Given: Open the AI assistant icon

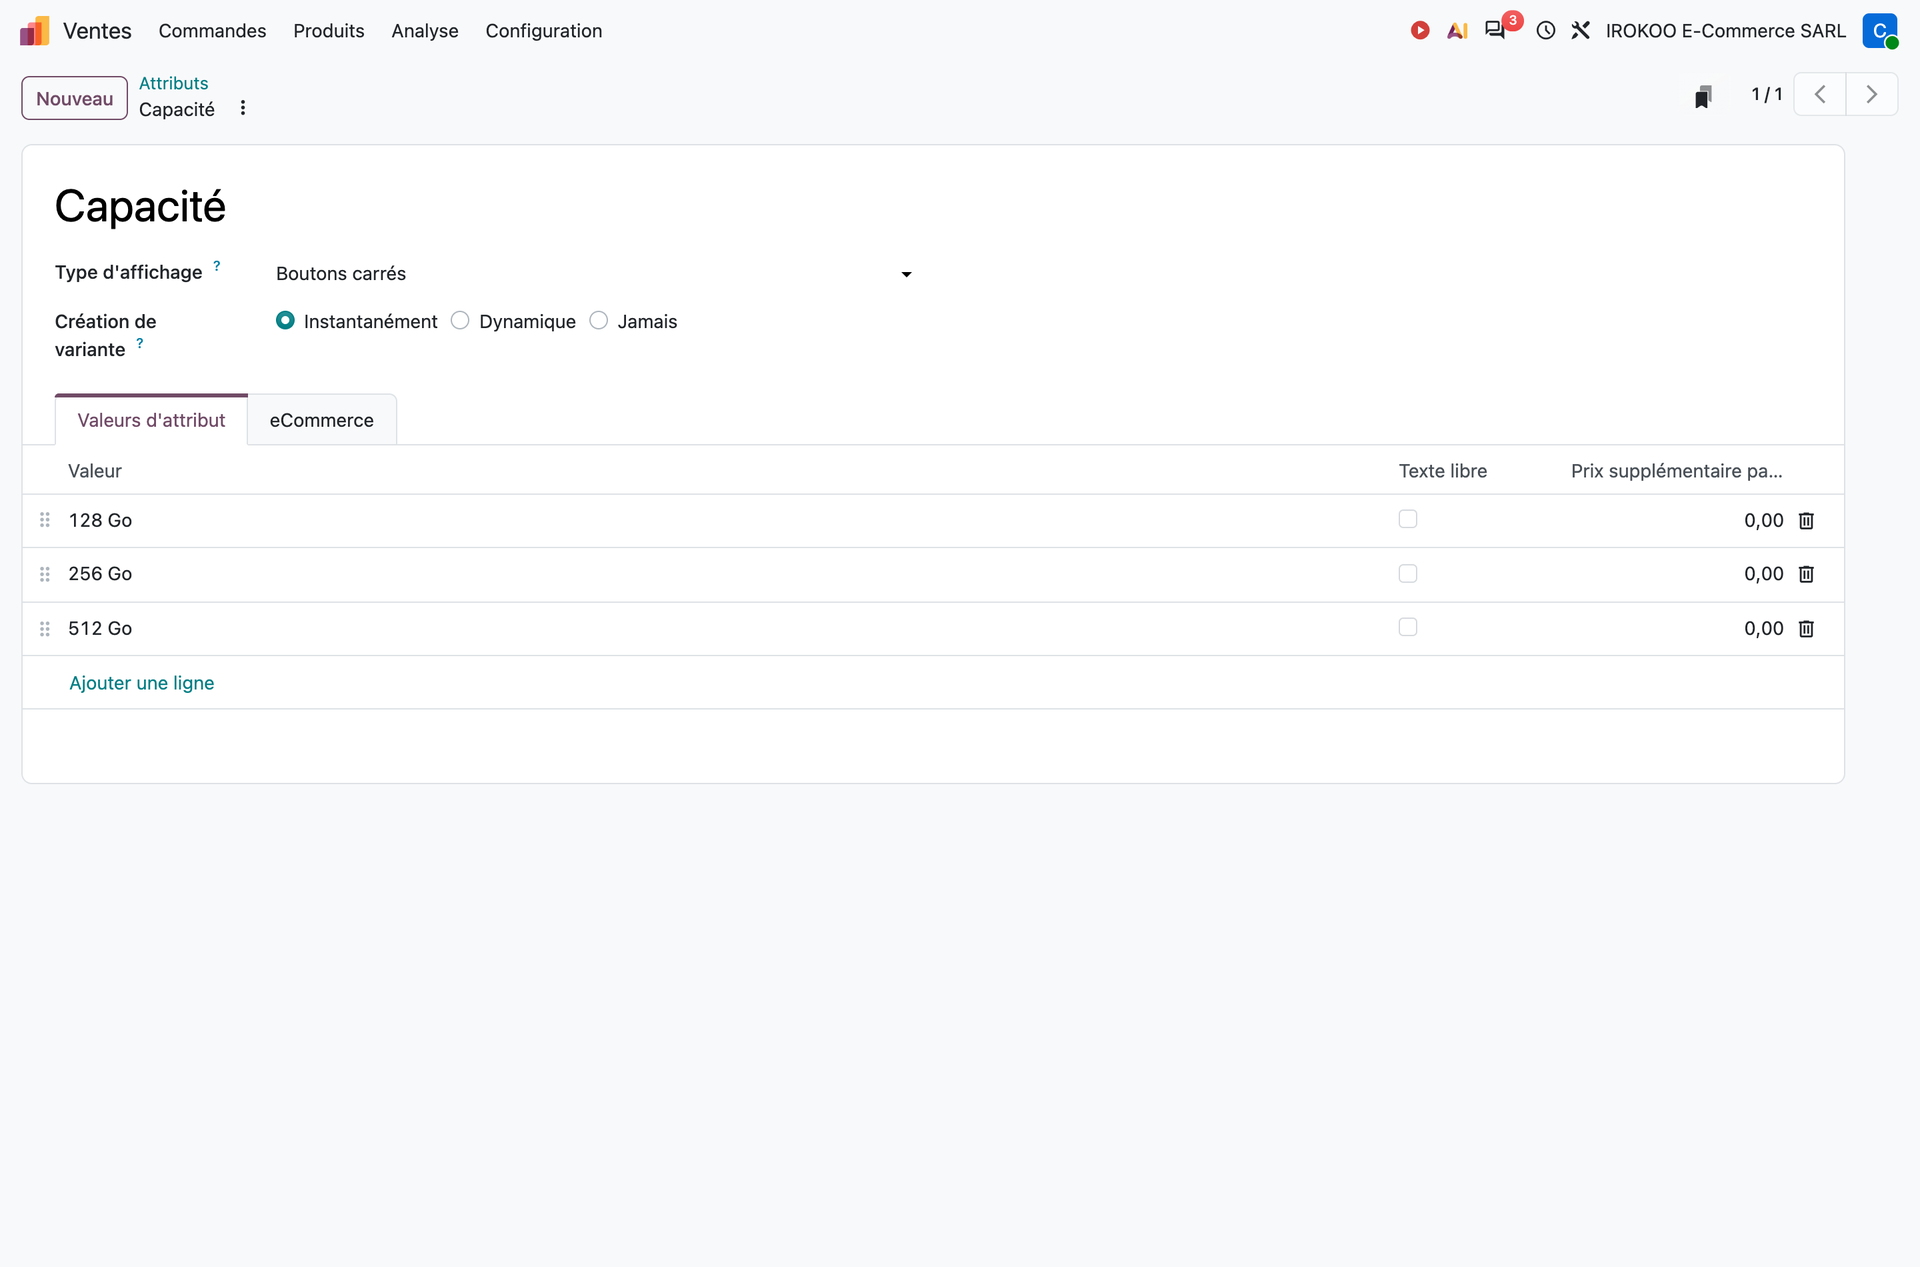Looking at the screenshot, I should [x=1457, y=31].
